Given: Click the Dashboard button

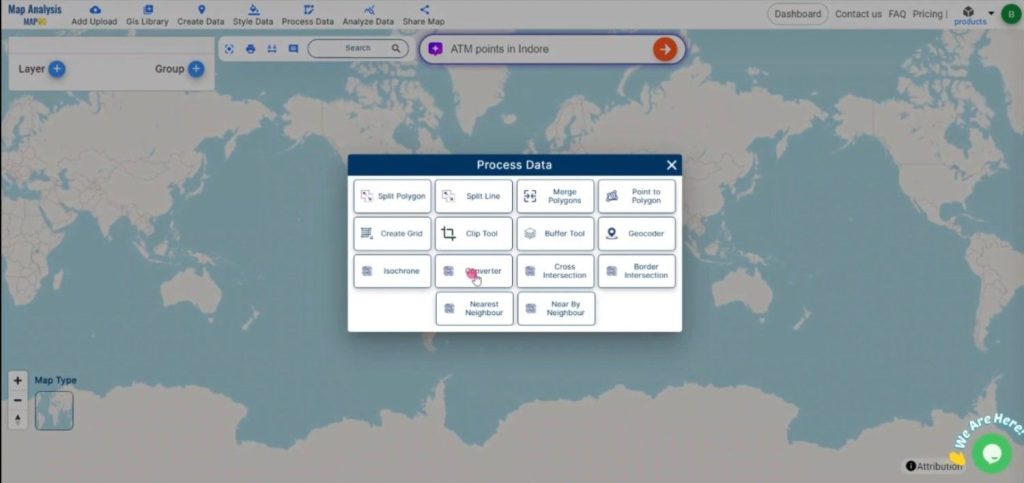Looking at the screenshot, I should tap(797, 14).
